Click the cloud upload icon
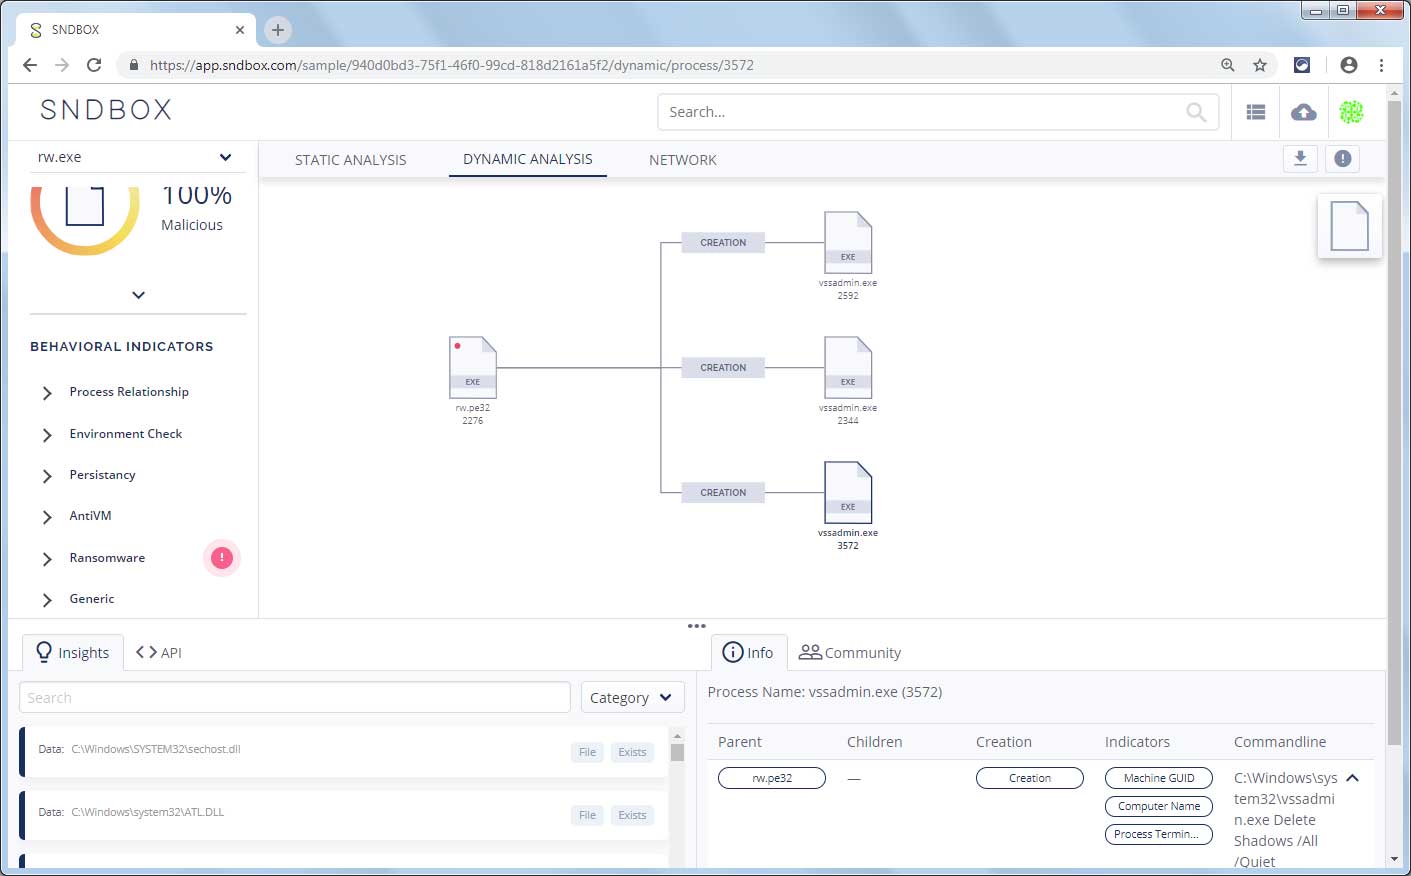 click(1303, 112)
